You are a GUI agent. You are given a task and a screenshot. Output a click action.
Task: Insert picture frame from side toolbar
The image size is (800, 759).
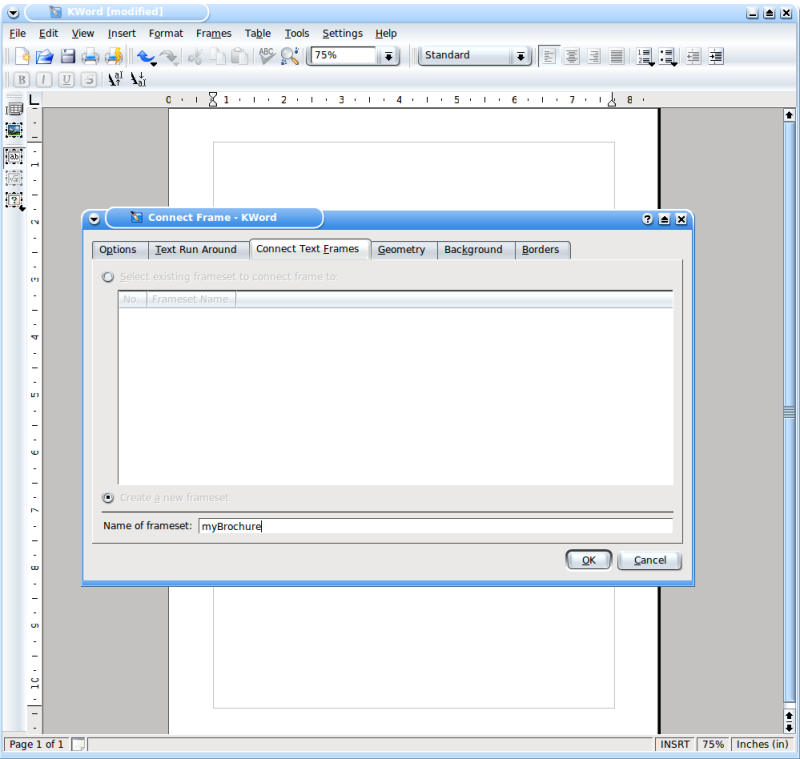coord(14,131)
